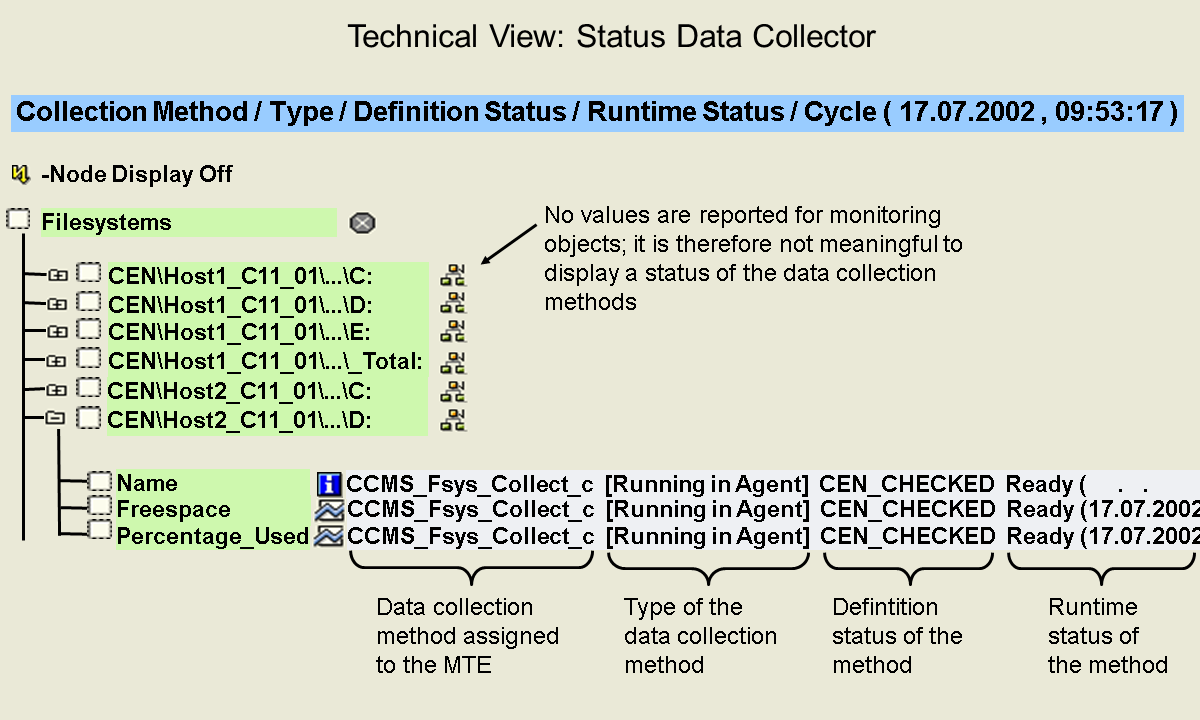Image resolution: width=1200 pixels, height=720 pixels.
Task: Click the chart icon next to Freespace
Action: pyautogui.click(x=329, y=510)
